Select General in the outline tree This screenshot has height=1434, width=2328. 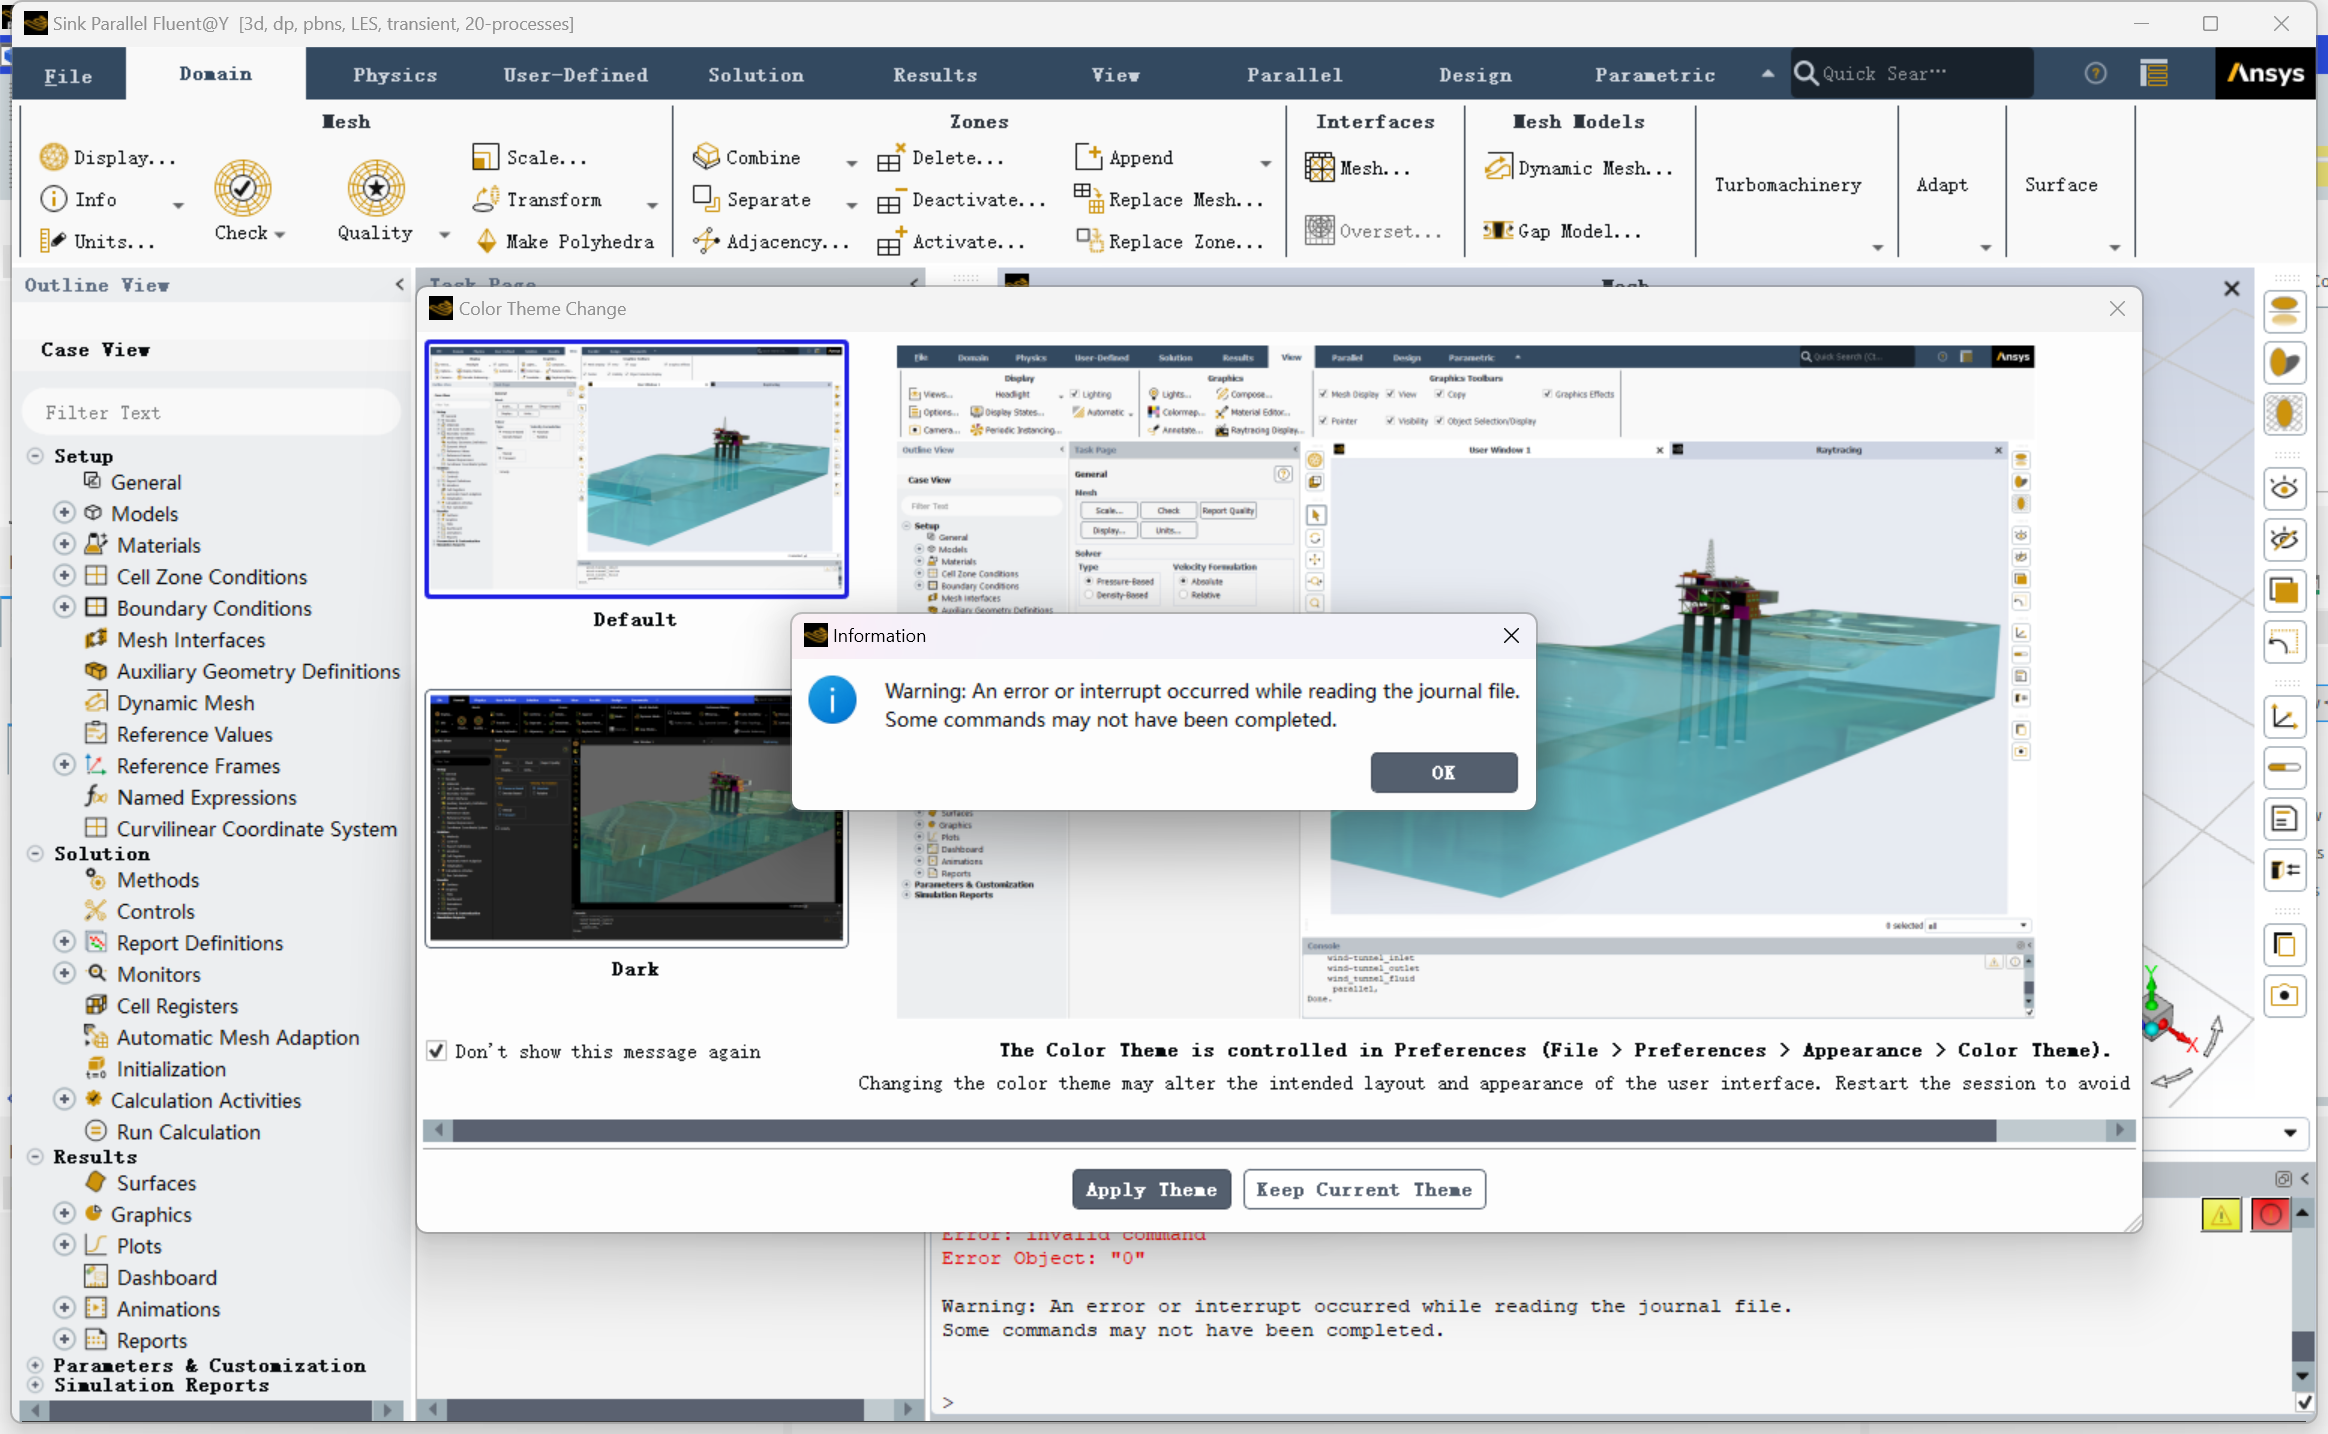[x=146, y=482]
